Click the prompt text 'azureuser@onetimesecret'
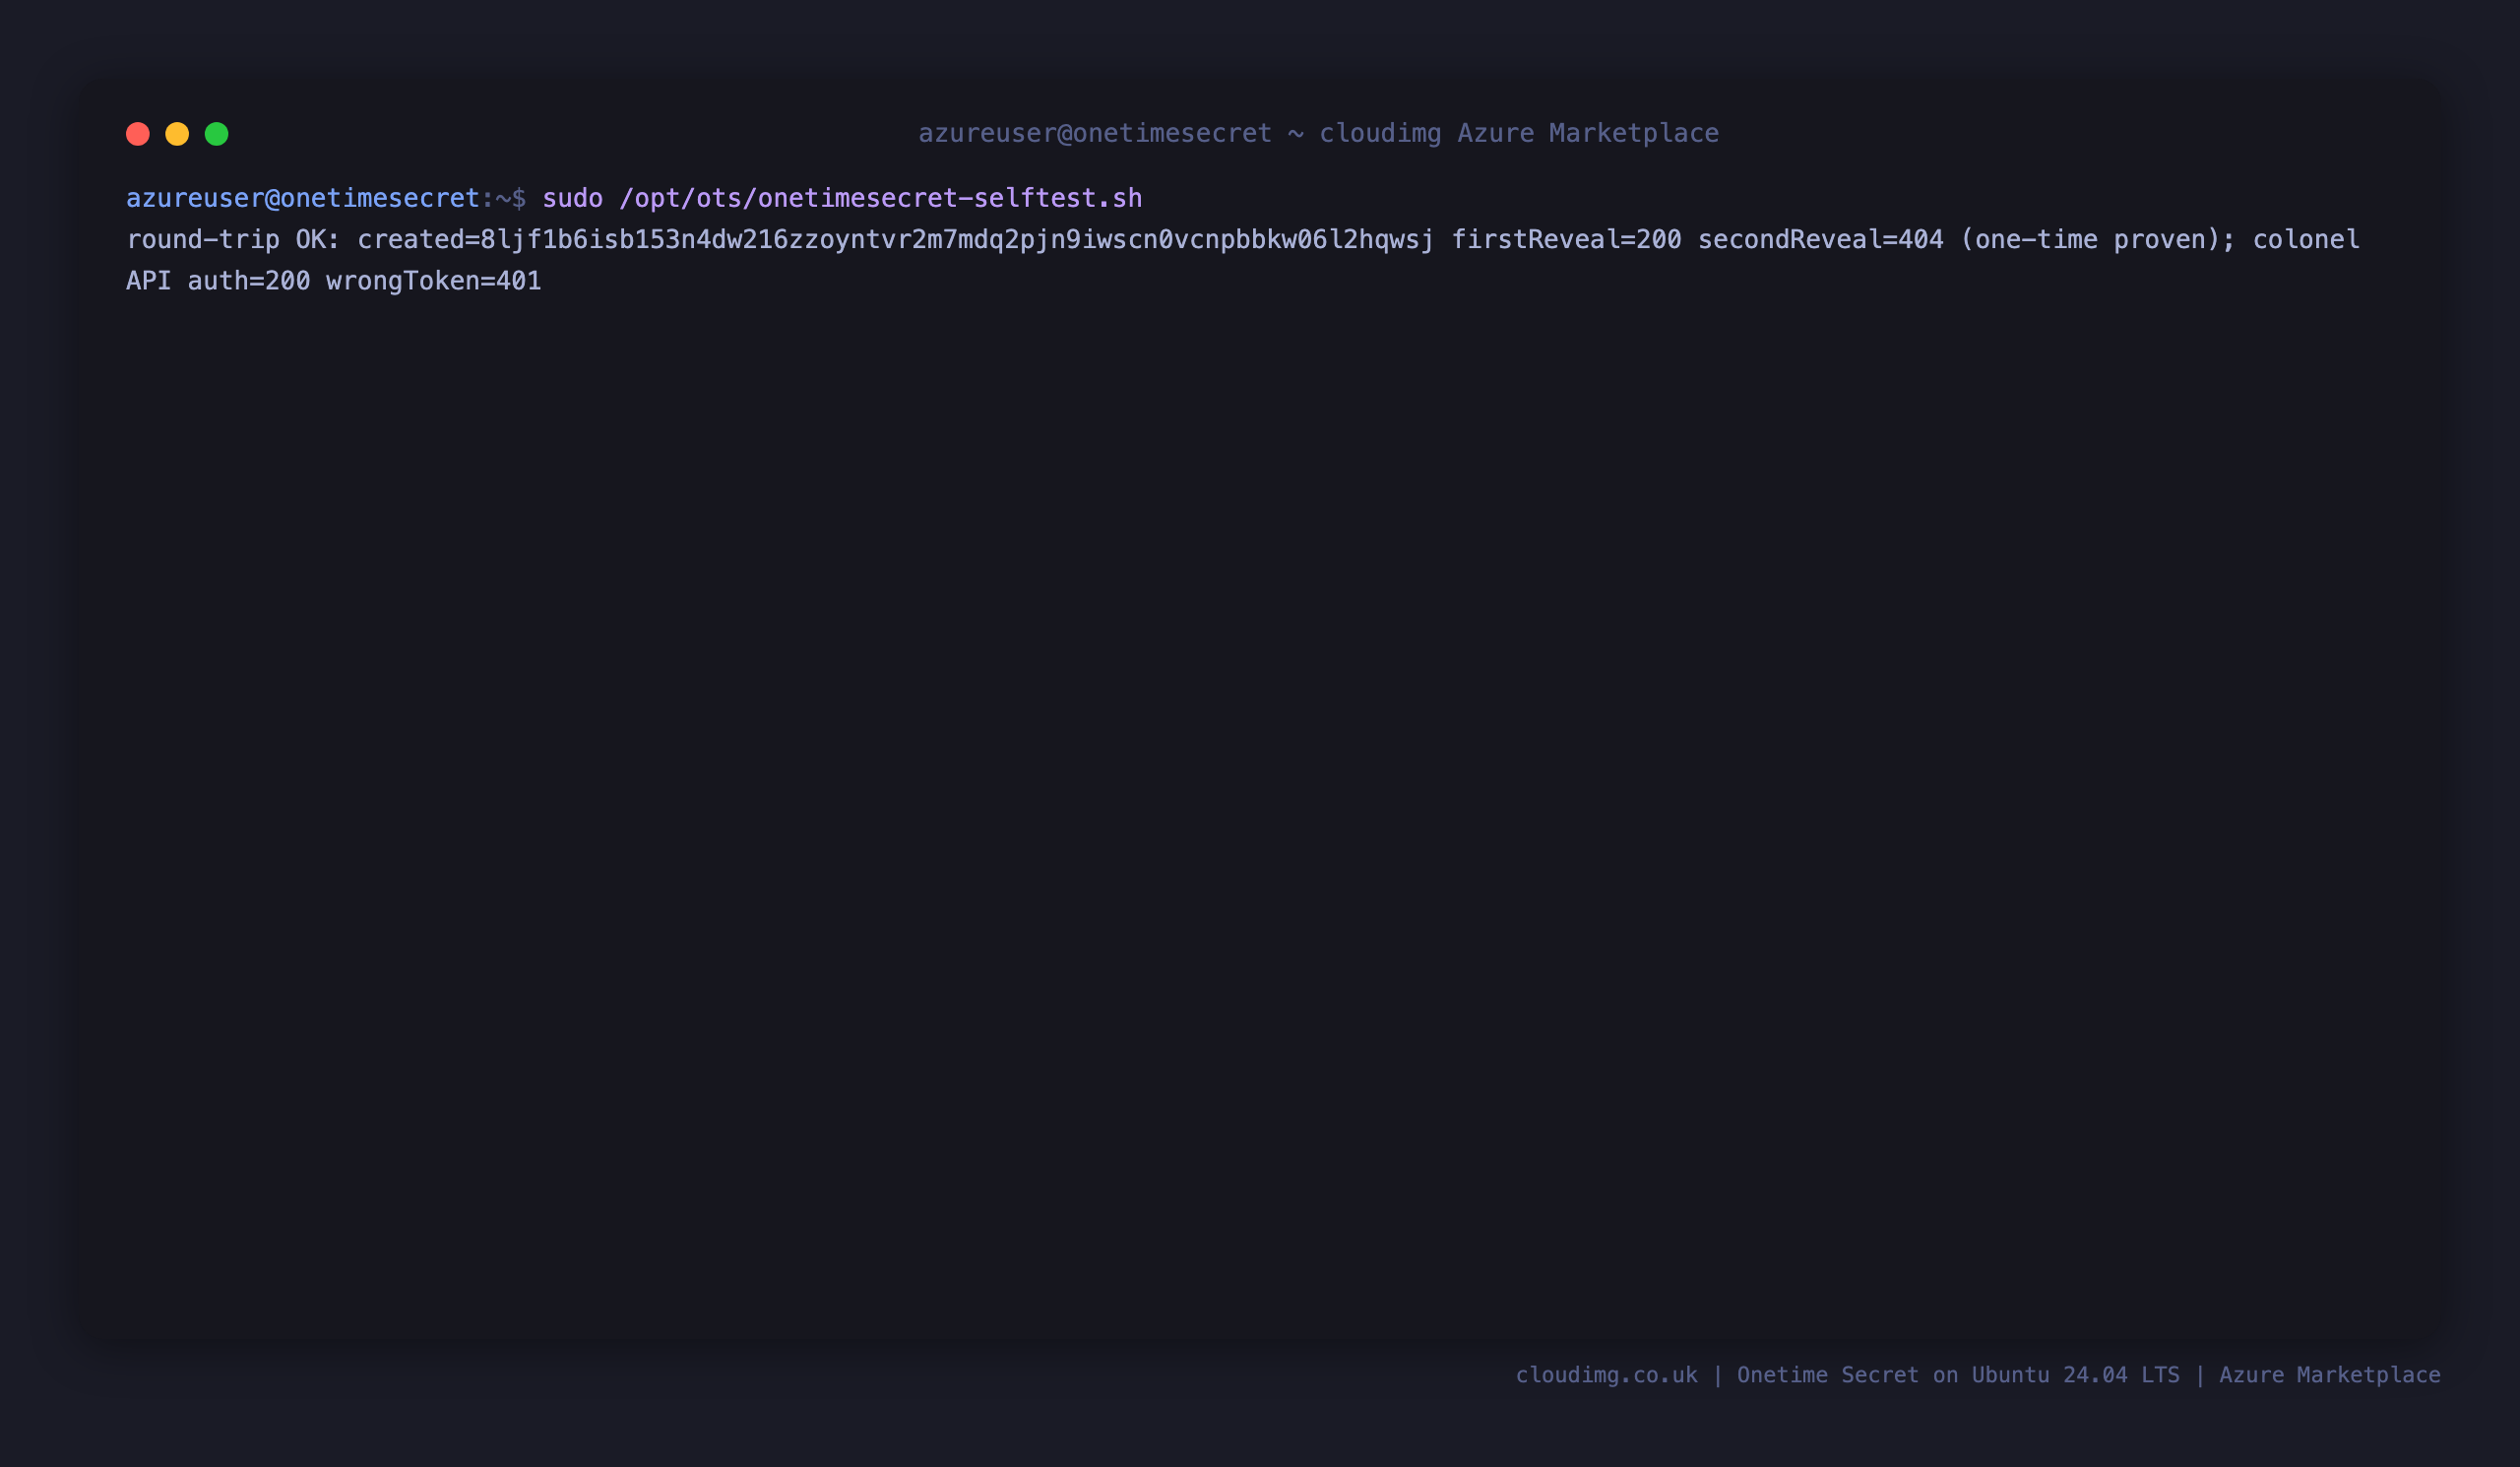2520x1467 pixels. [303, 198]
